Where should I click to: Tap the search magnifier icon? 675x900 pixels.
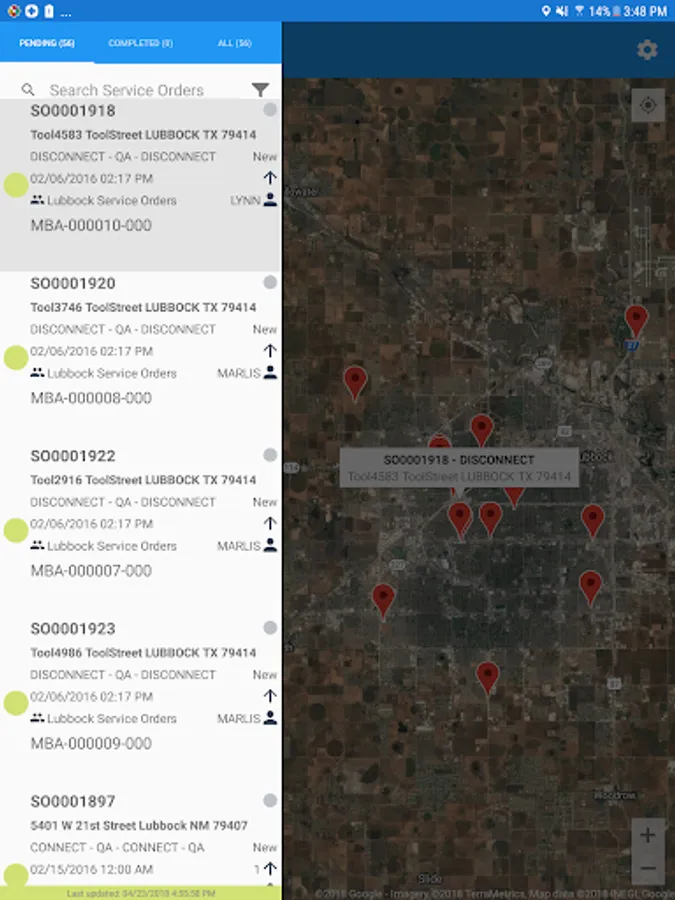[x=28, y=90]
